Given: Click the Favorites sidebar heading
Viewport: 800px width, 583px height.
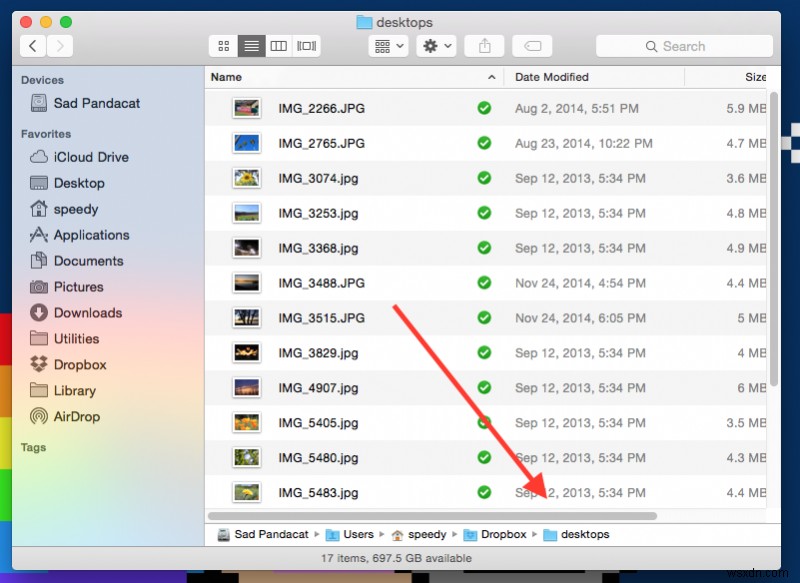Looking at the screenshot, I should pyautogui.click(x=46, y=134).
